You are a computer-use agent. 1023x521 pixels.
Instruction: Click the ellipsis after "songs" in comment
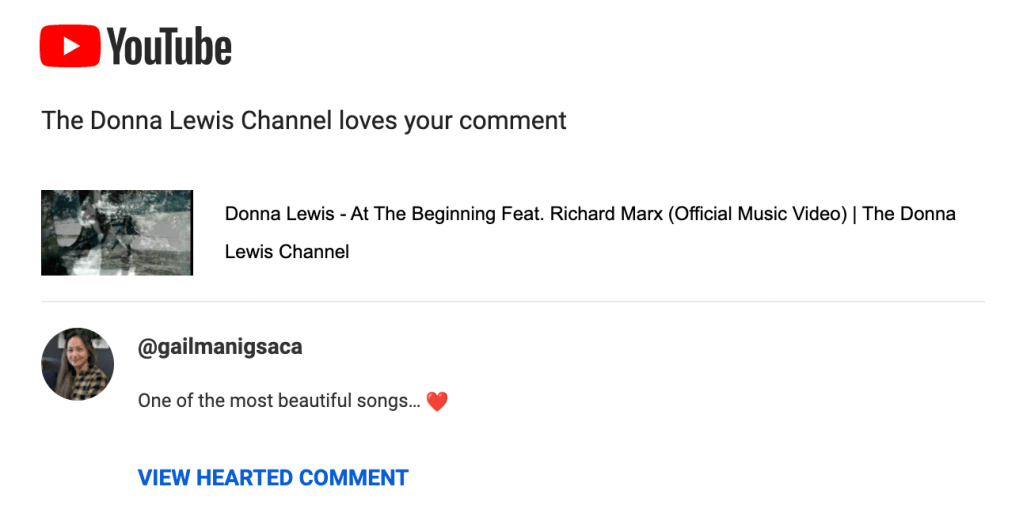(x=415, y=402)
